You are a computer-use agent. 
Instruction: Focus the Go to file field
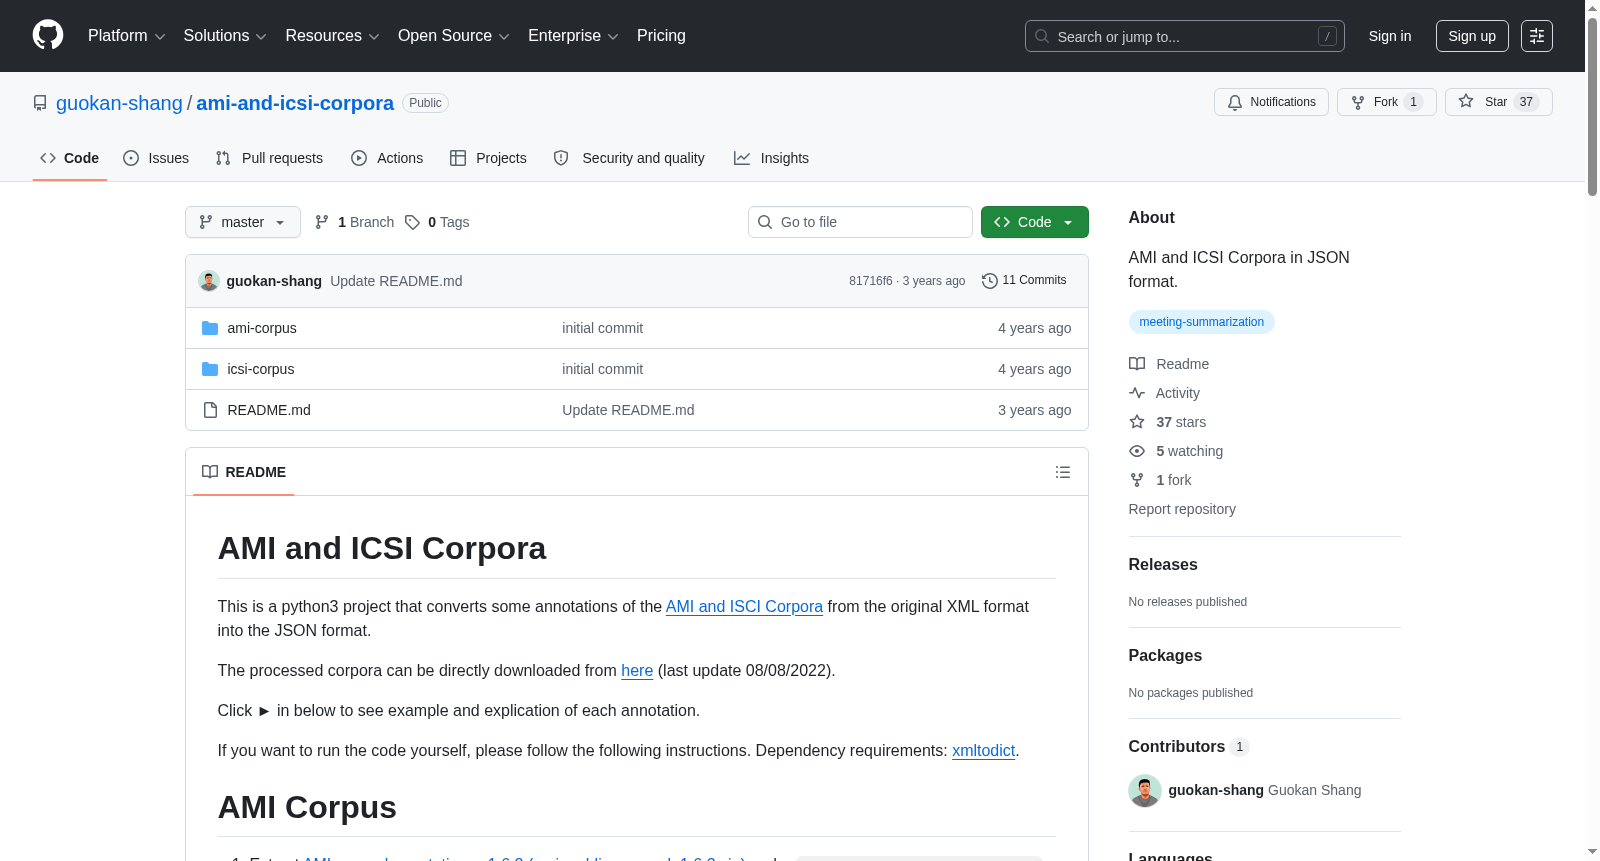(x=860, y=222)
